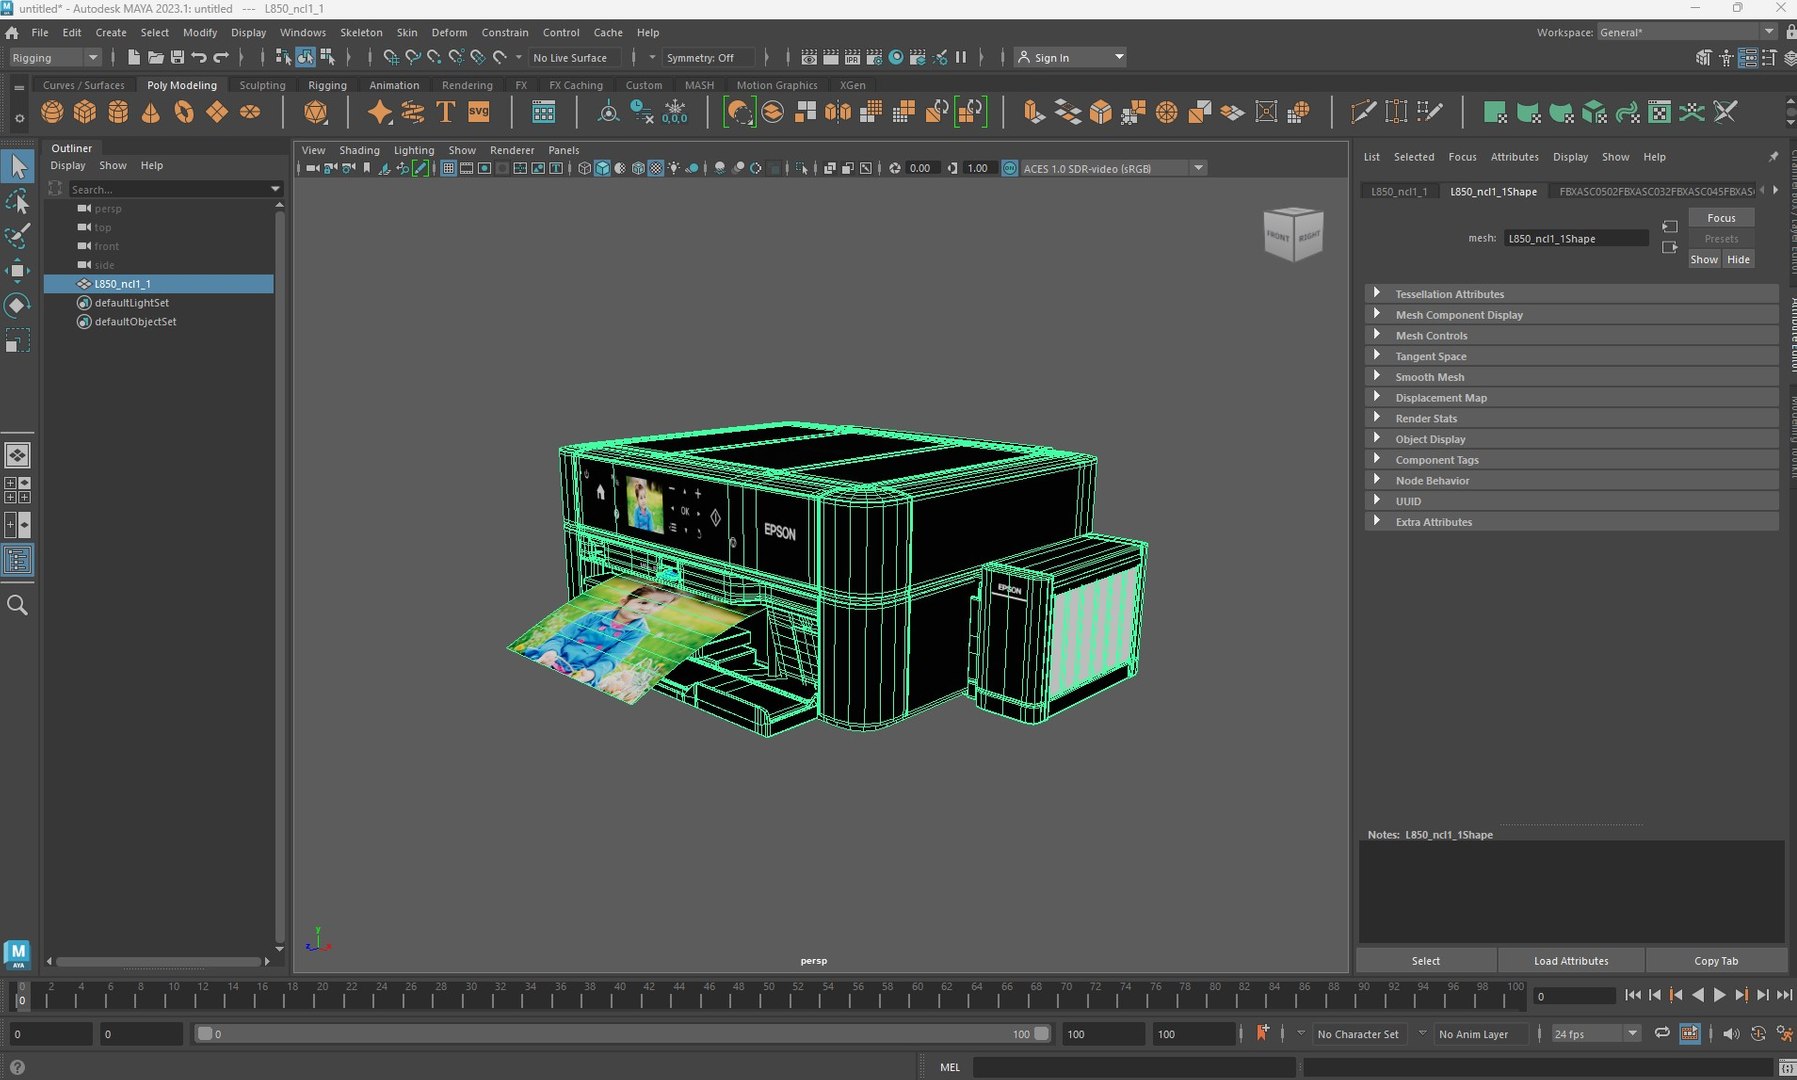
Task: Click the ViewCube in viewport
Action: pos(1293,234)
